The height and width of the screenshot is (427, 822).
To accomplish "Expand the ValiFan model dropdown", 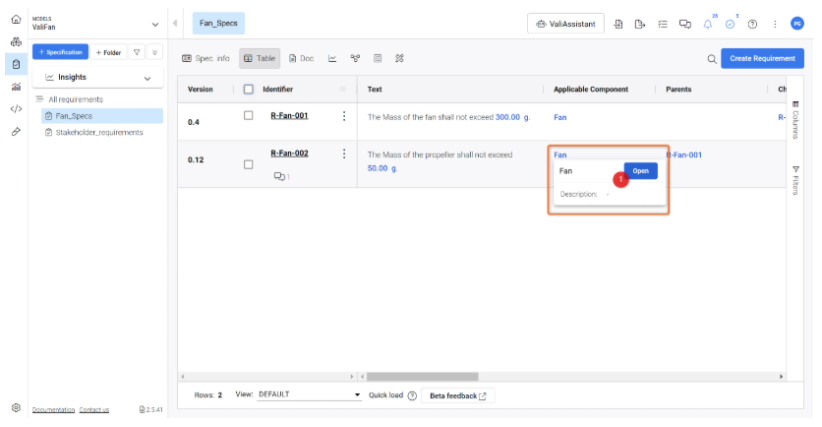I will coord(155,24).
